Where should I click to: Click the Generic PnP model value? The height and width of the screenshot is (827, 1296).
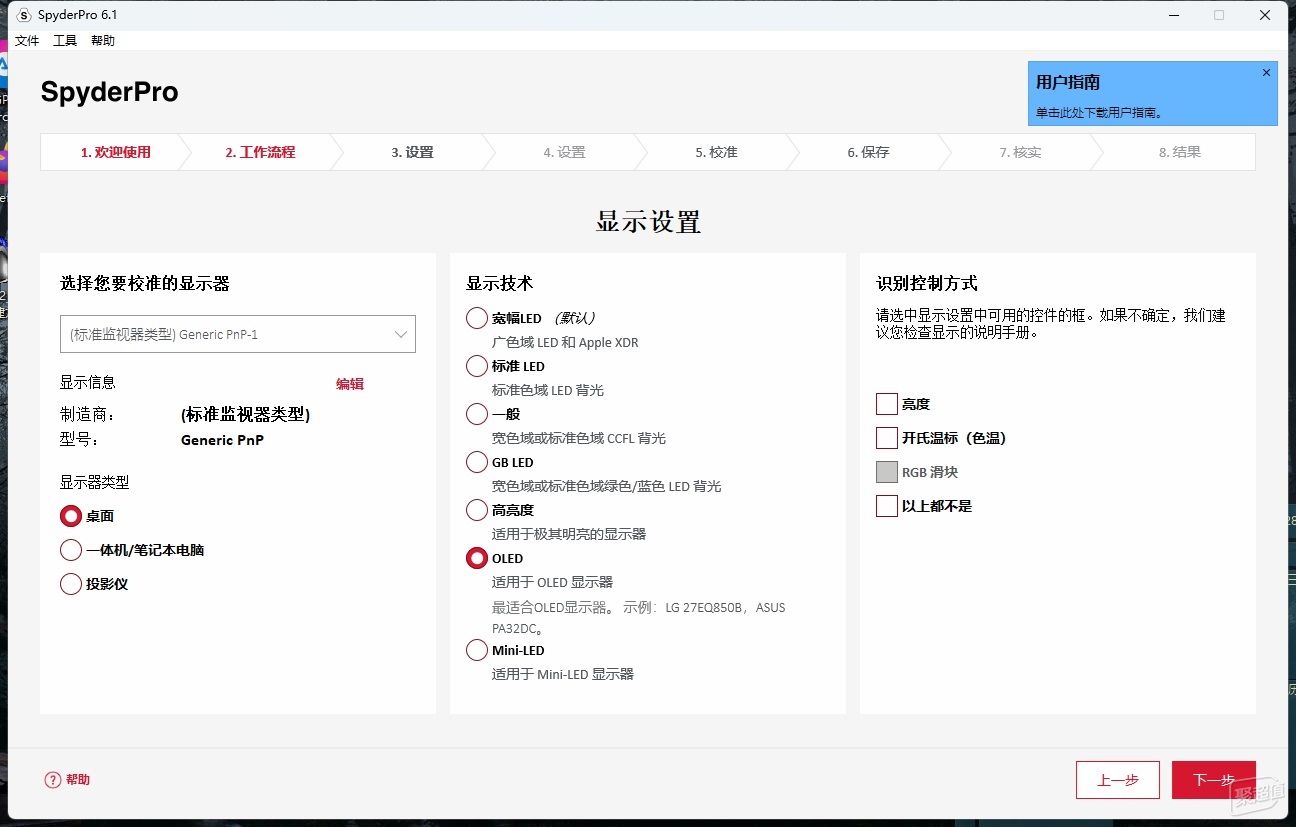coord(222,440)
